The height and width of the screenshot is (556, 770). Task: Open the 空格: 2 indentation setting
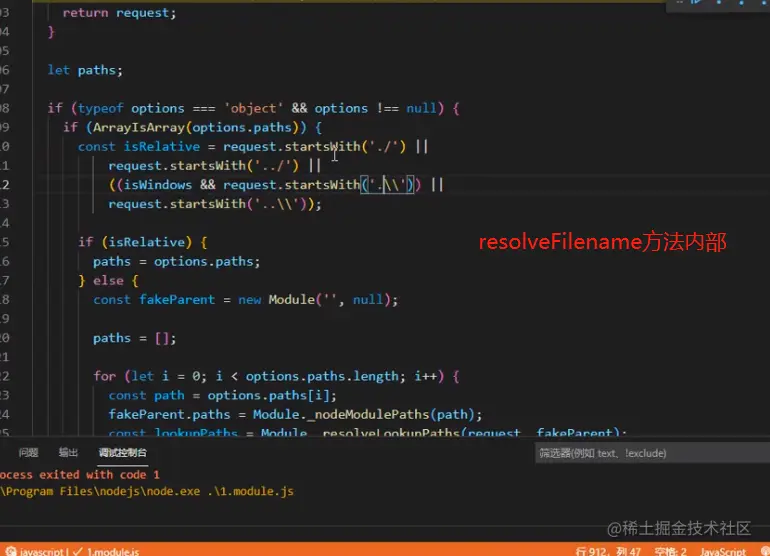coord(670,551)
